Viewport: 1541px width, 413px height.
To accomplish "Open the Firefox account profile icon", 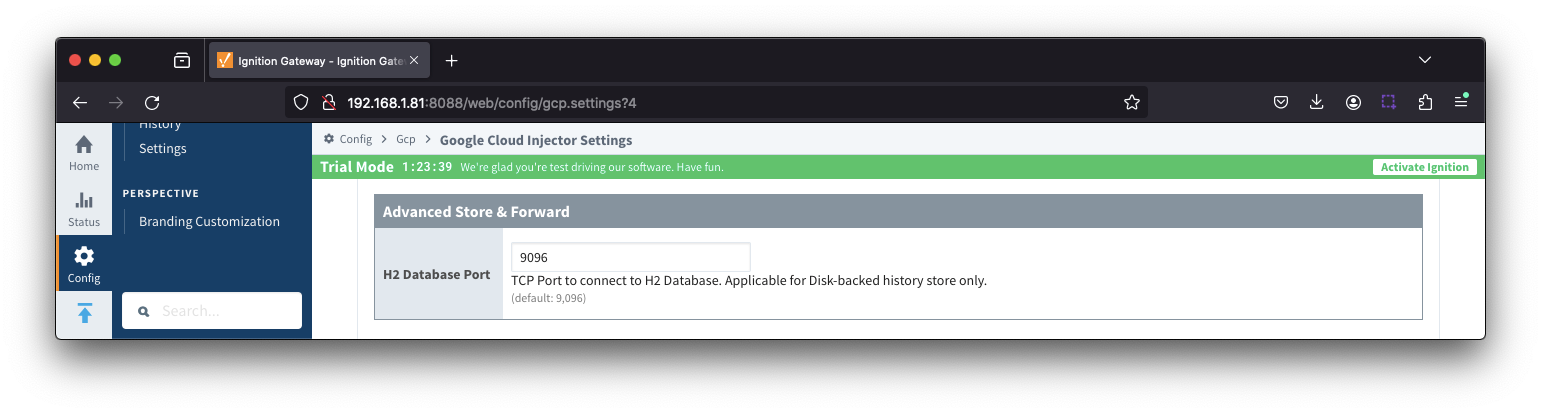I will pyautogui.click(x=1353, y=102).
